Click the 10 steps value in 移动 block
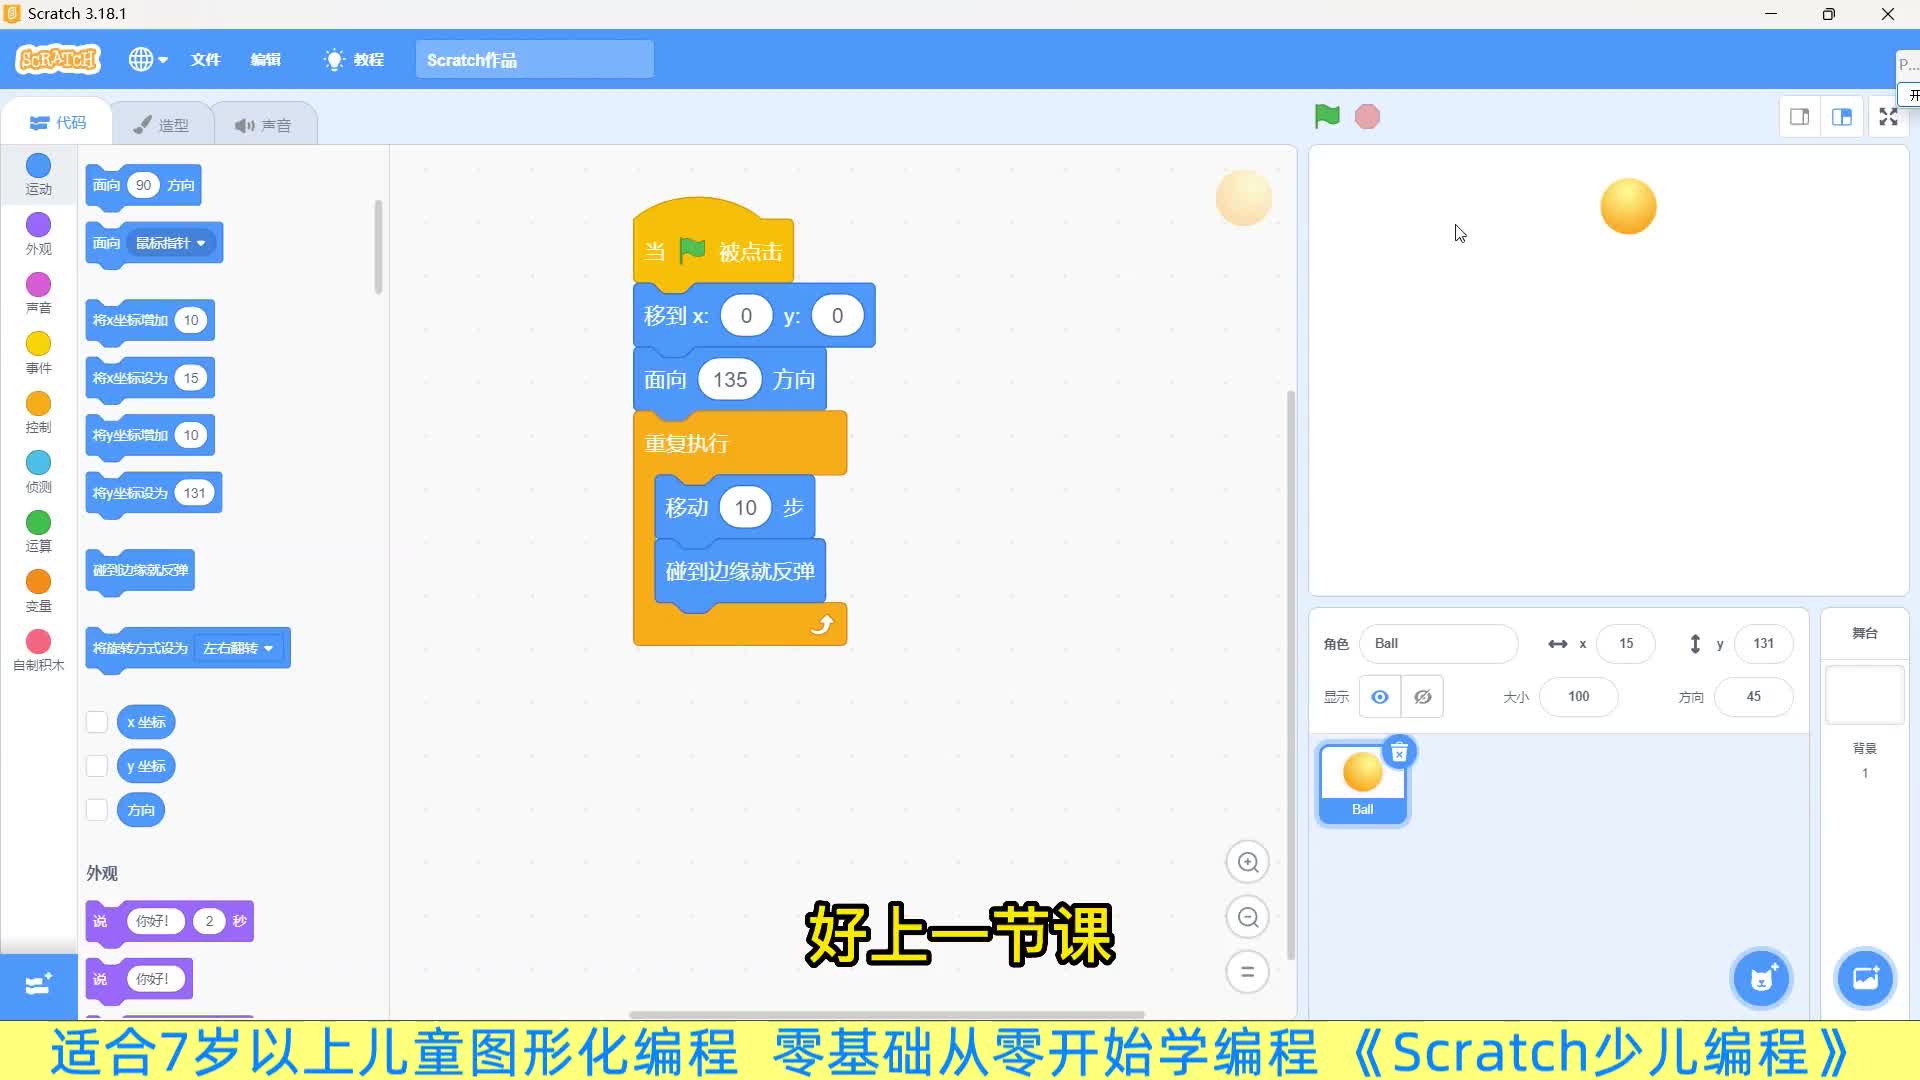Screen dimensions: 1920x1080 pyautogui.click(x=746, y=508)
